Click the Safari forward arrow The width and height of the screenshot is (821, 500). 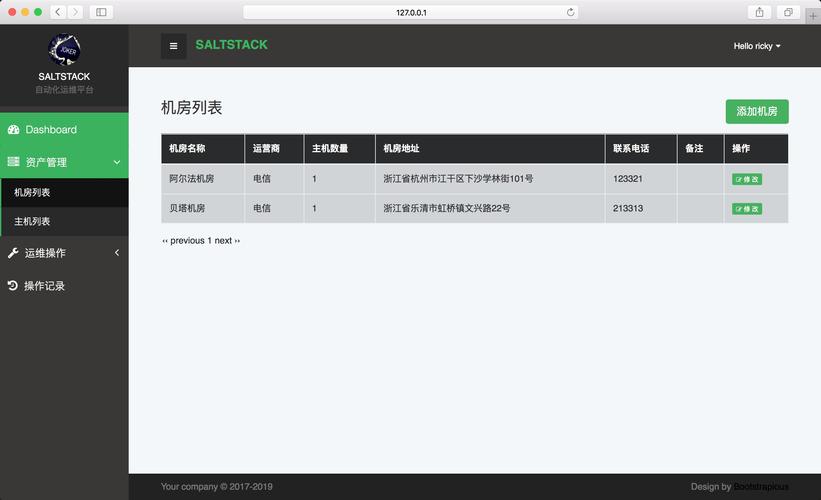75,12
